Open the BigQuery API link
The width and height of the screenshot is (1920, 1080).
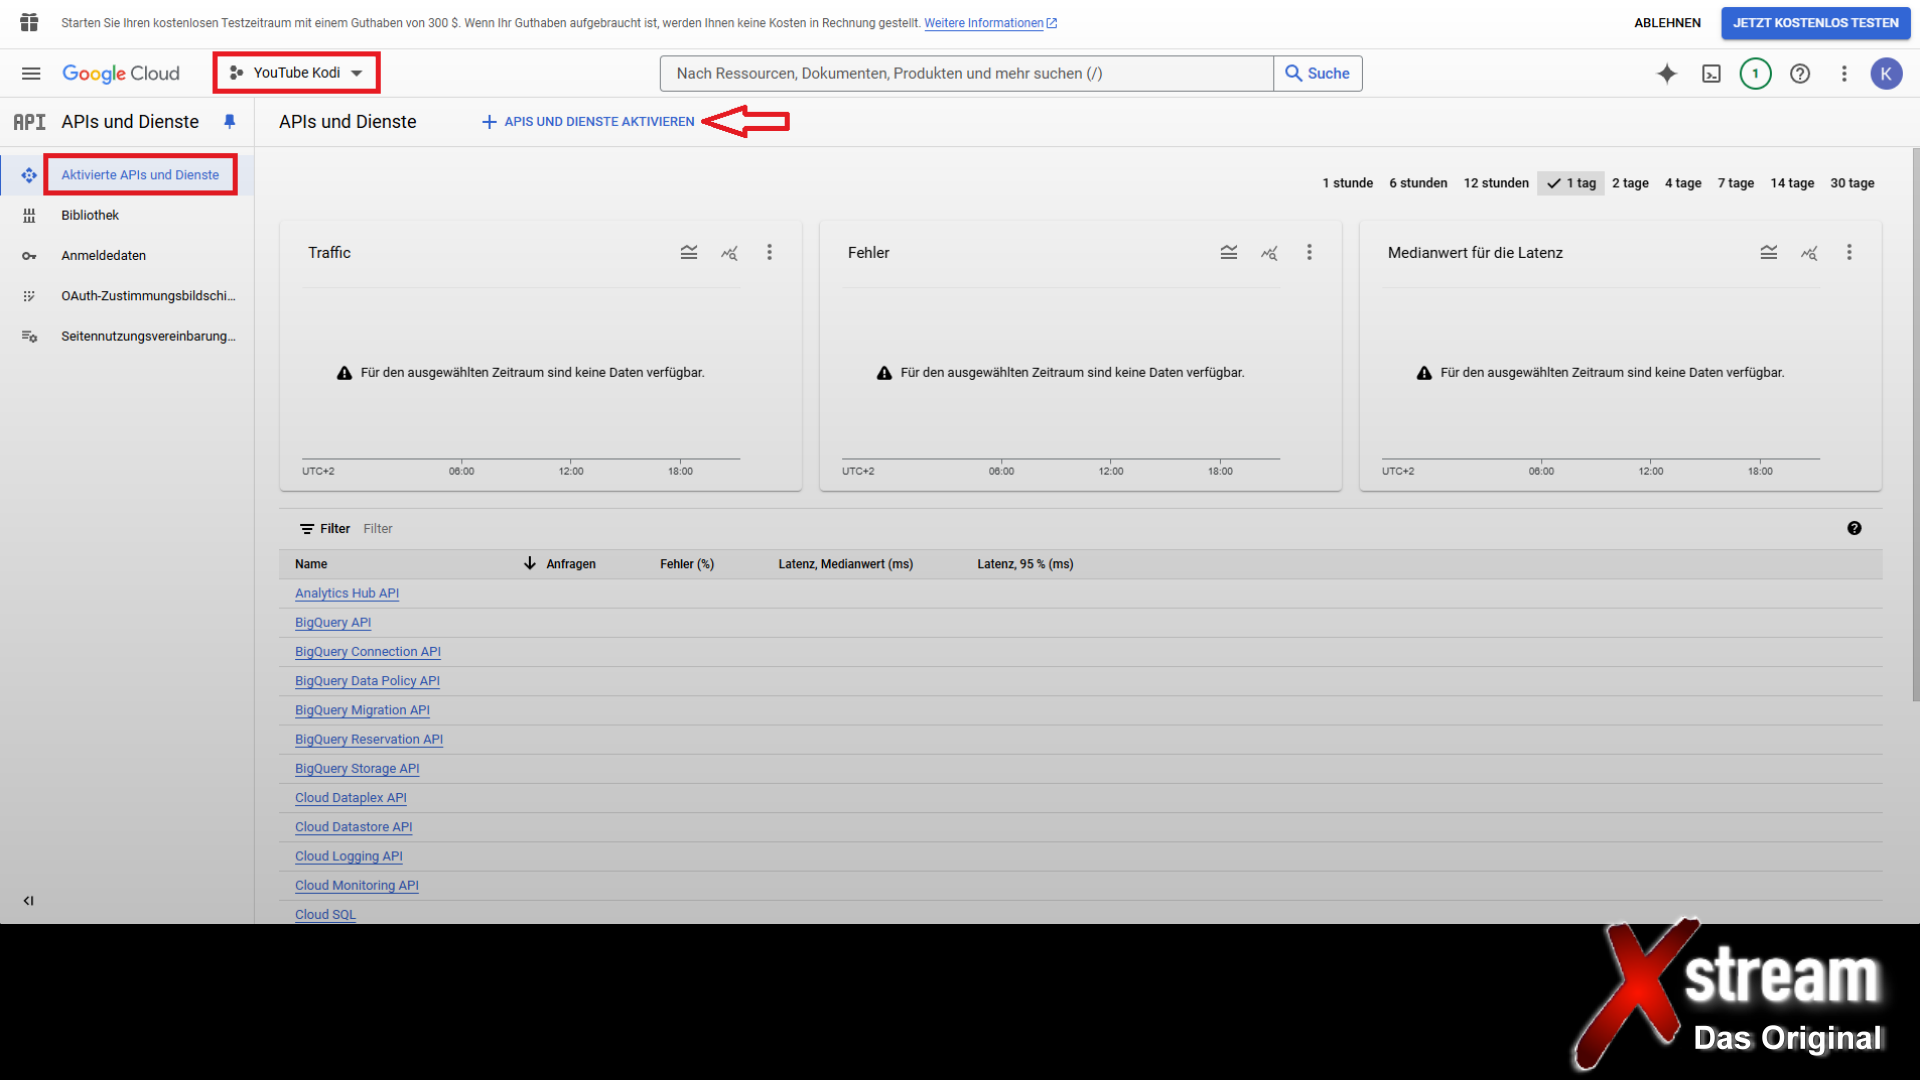click(x=333, y=622)
